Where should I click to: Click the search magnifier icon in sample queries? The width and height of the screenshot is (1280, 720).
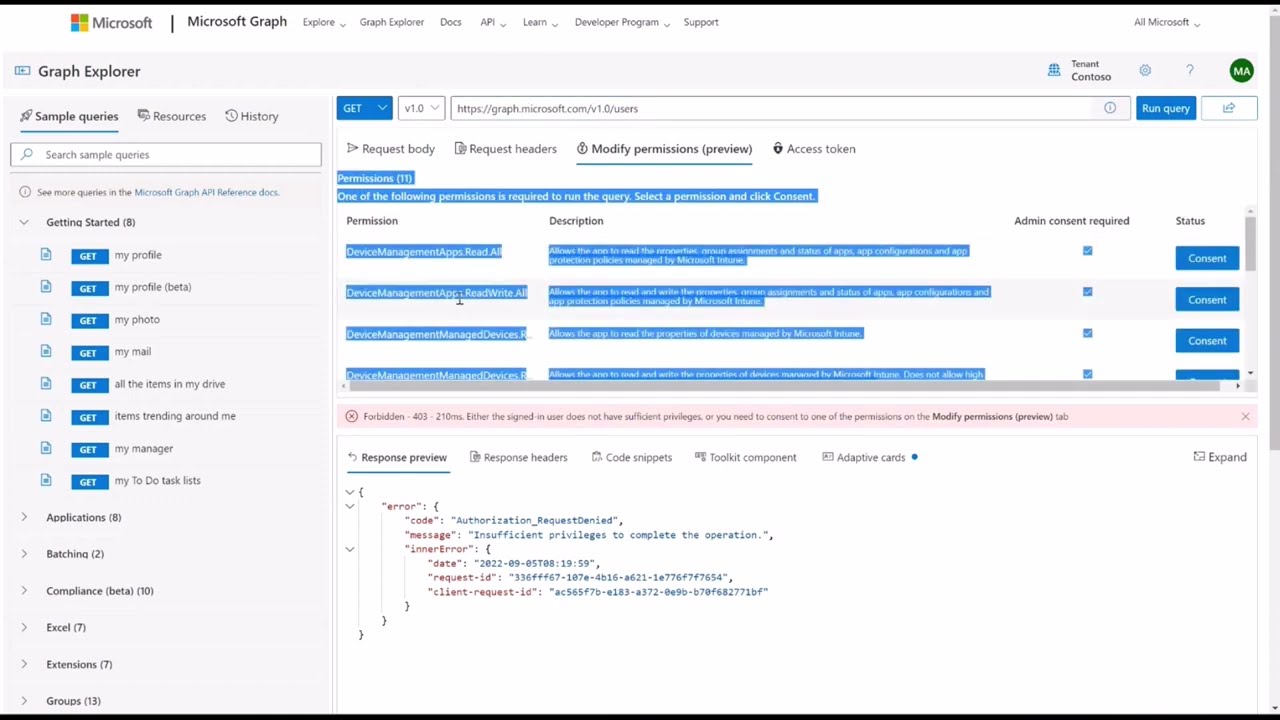27,154
